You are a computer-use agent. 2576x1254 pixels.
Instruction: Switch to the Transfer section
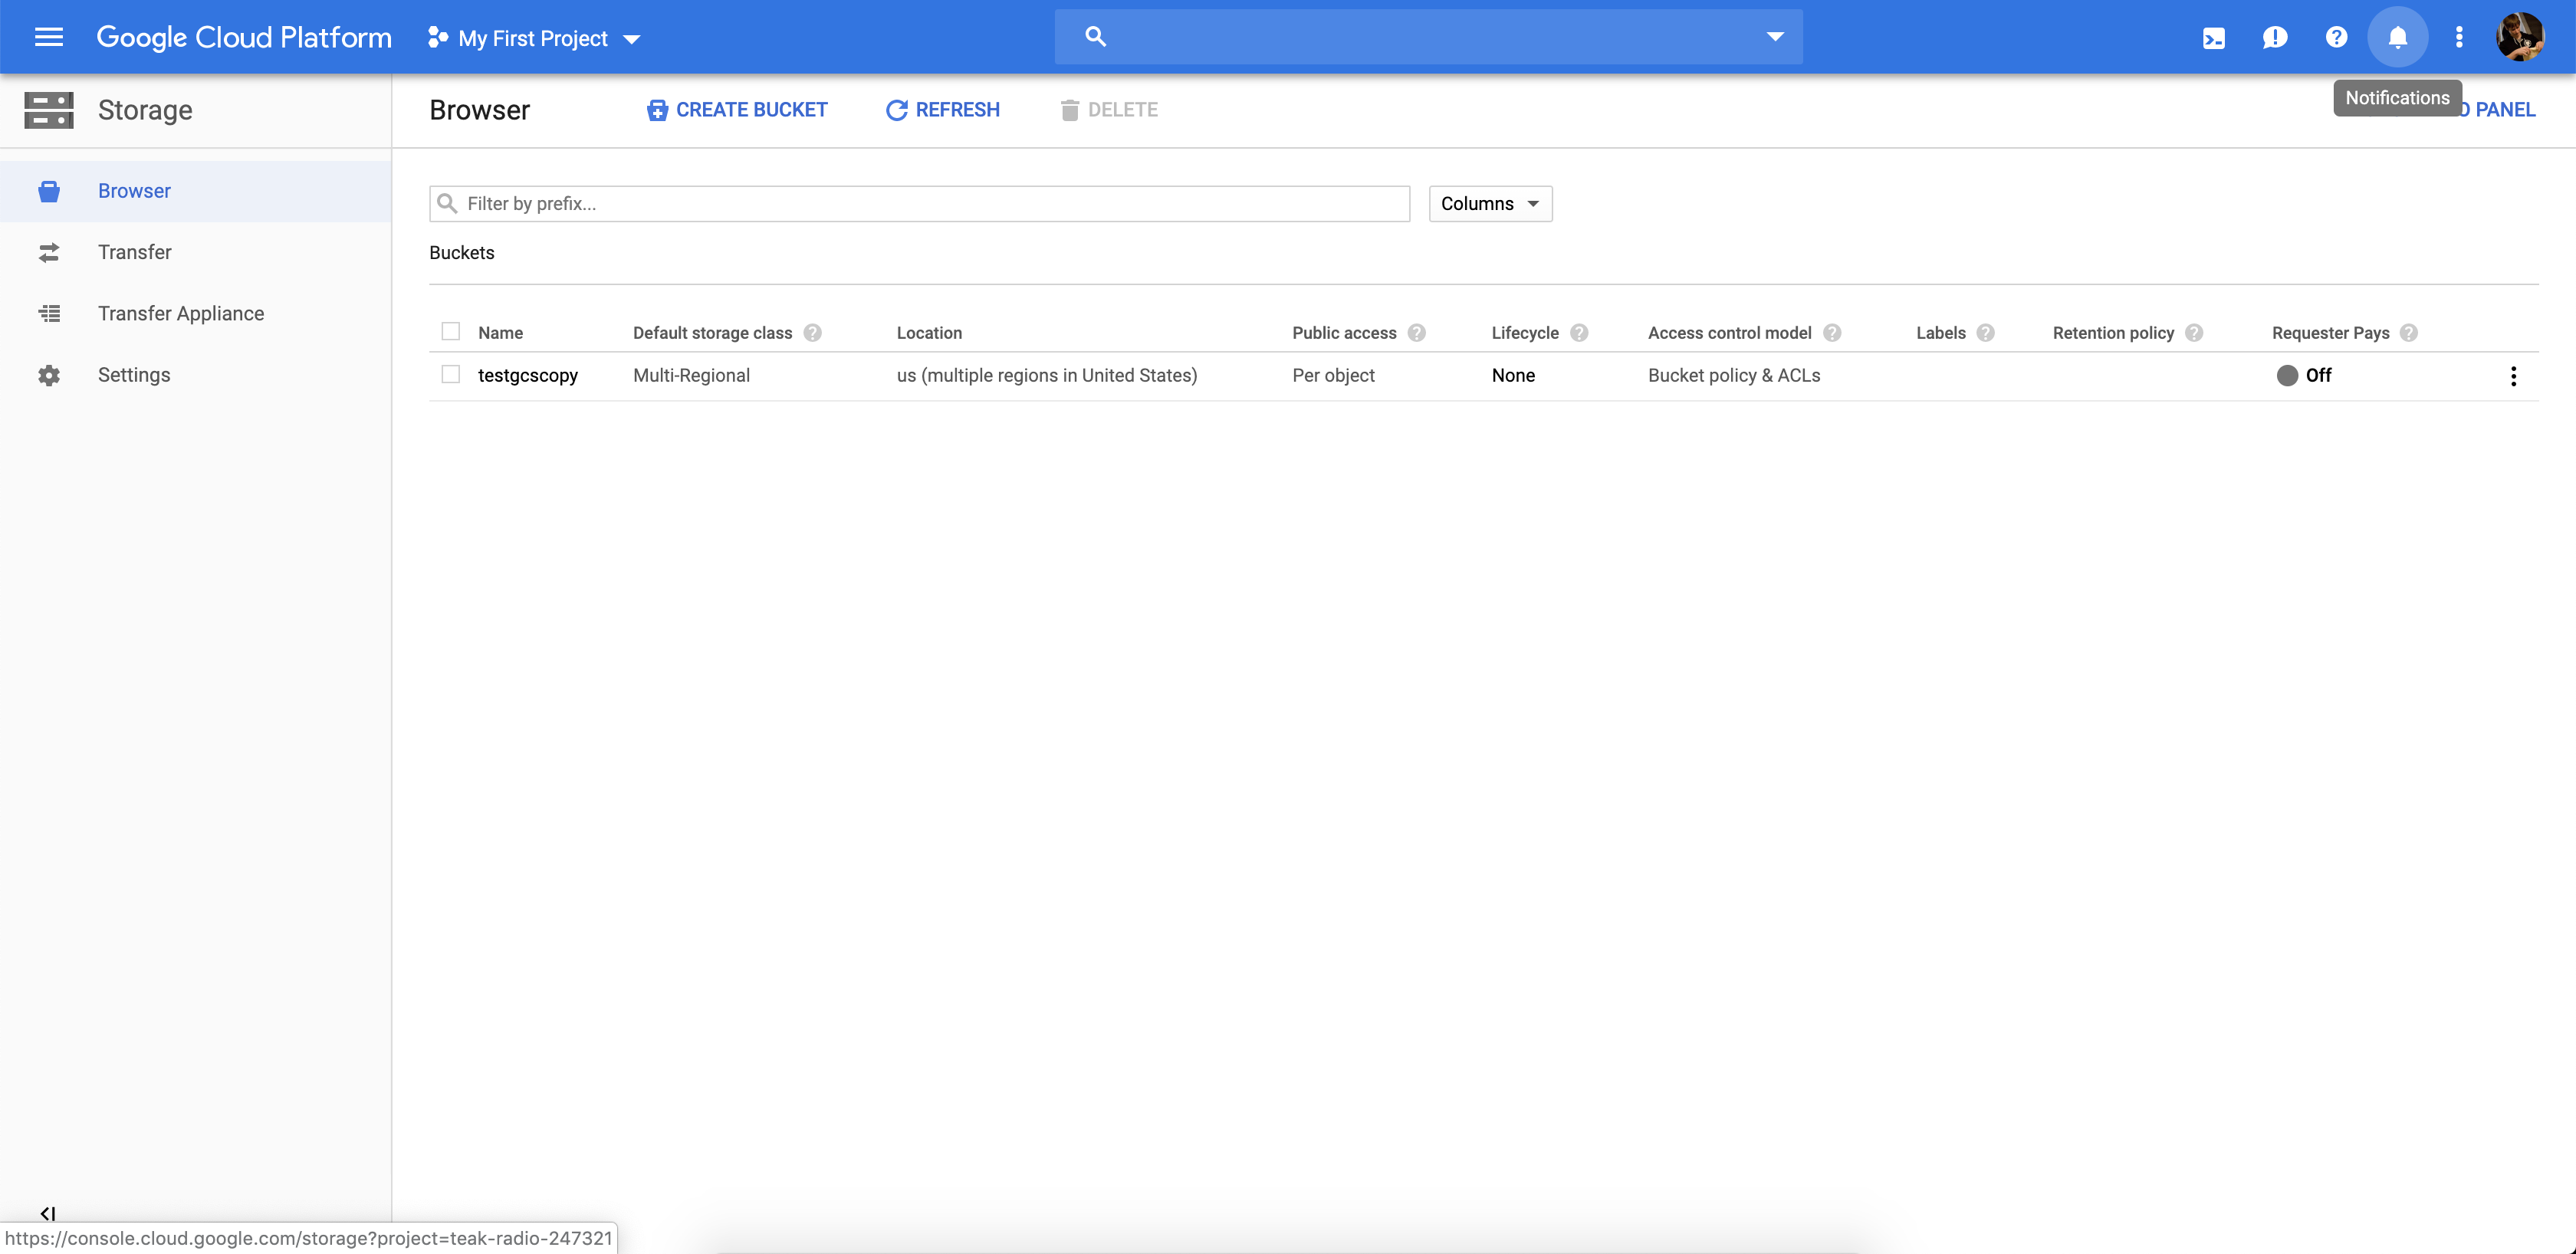click(134, 252)
